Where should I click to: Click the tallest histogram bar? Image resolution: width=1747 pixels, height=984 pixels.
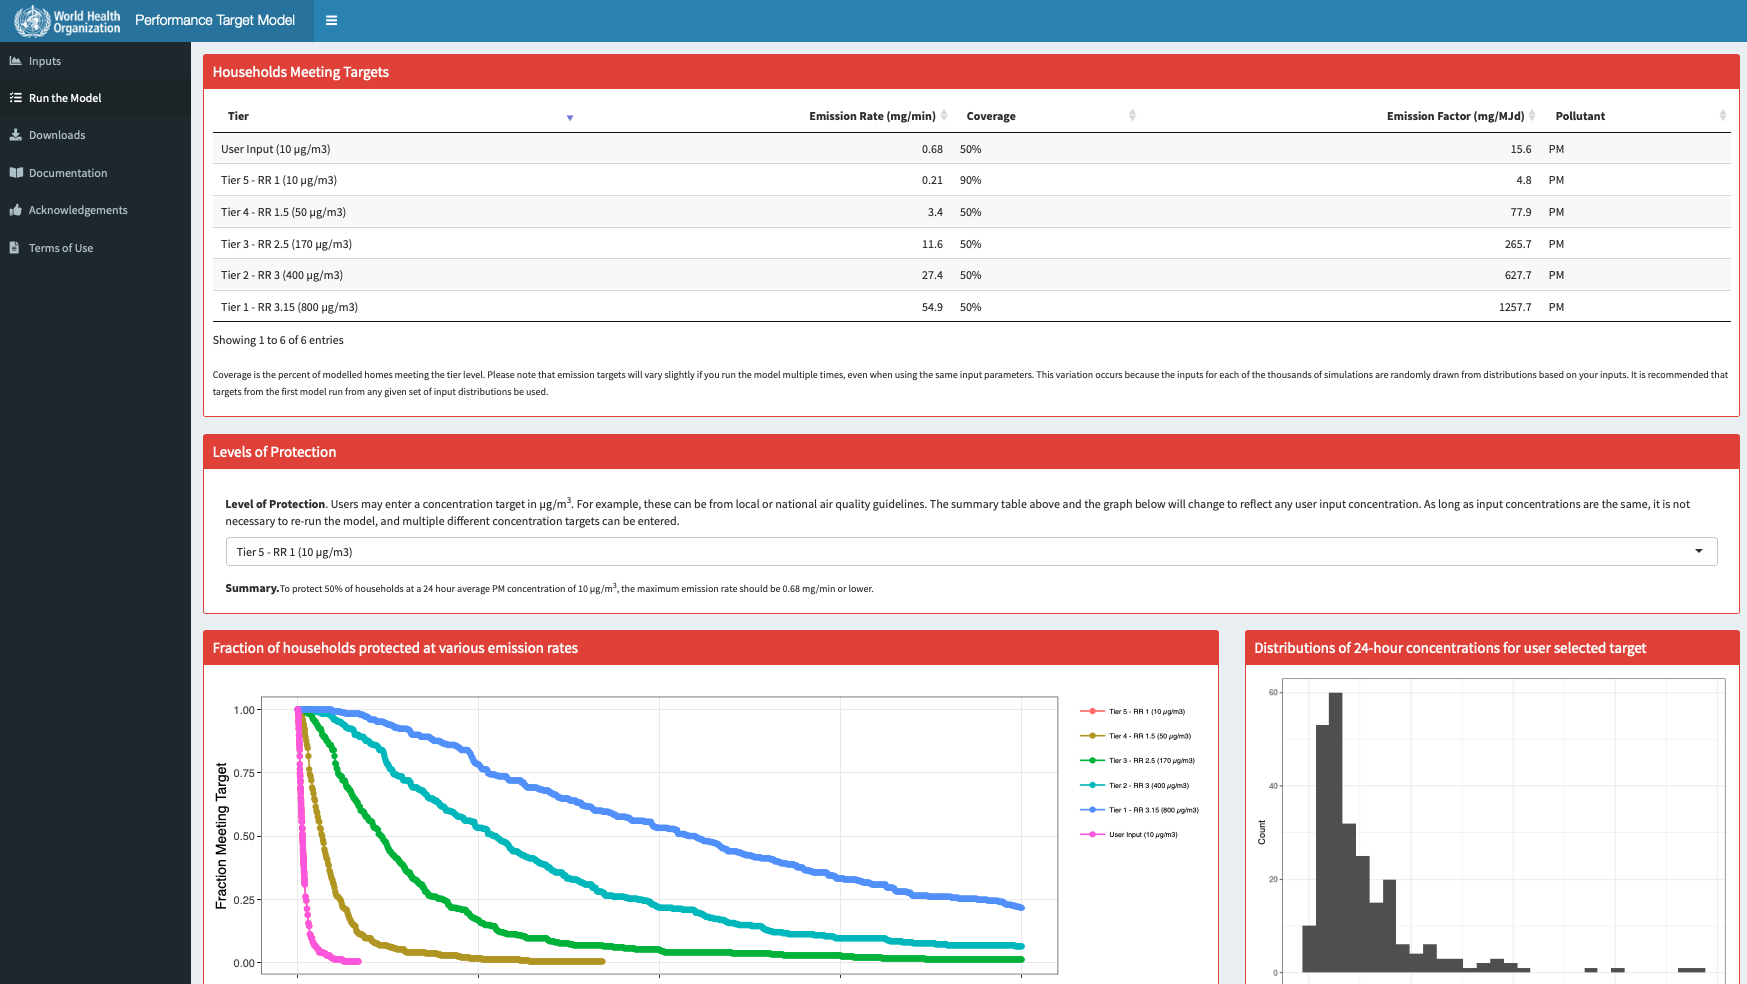pyautogui.click(x=1335, y=832)
